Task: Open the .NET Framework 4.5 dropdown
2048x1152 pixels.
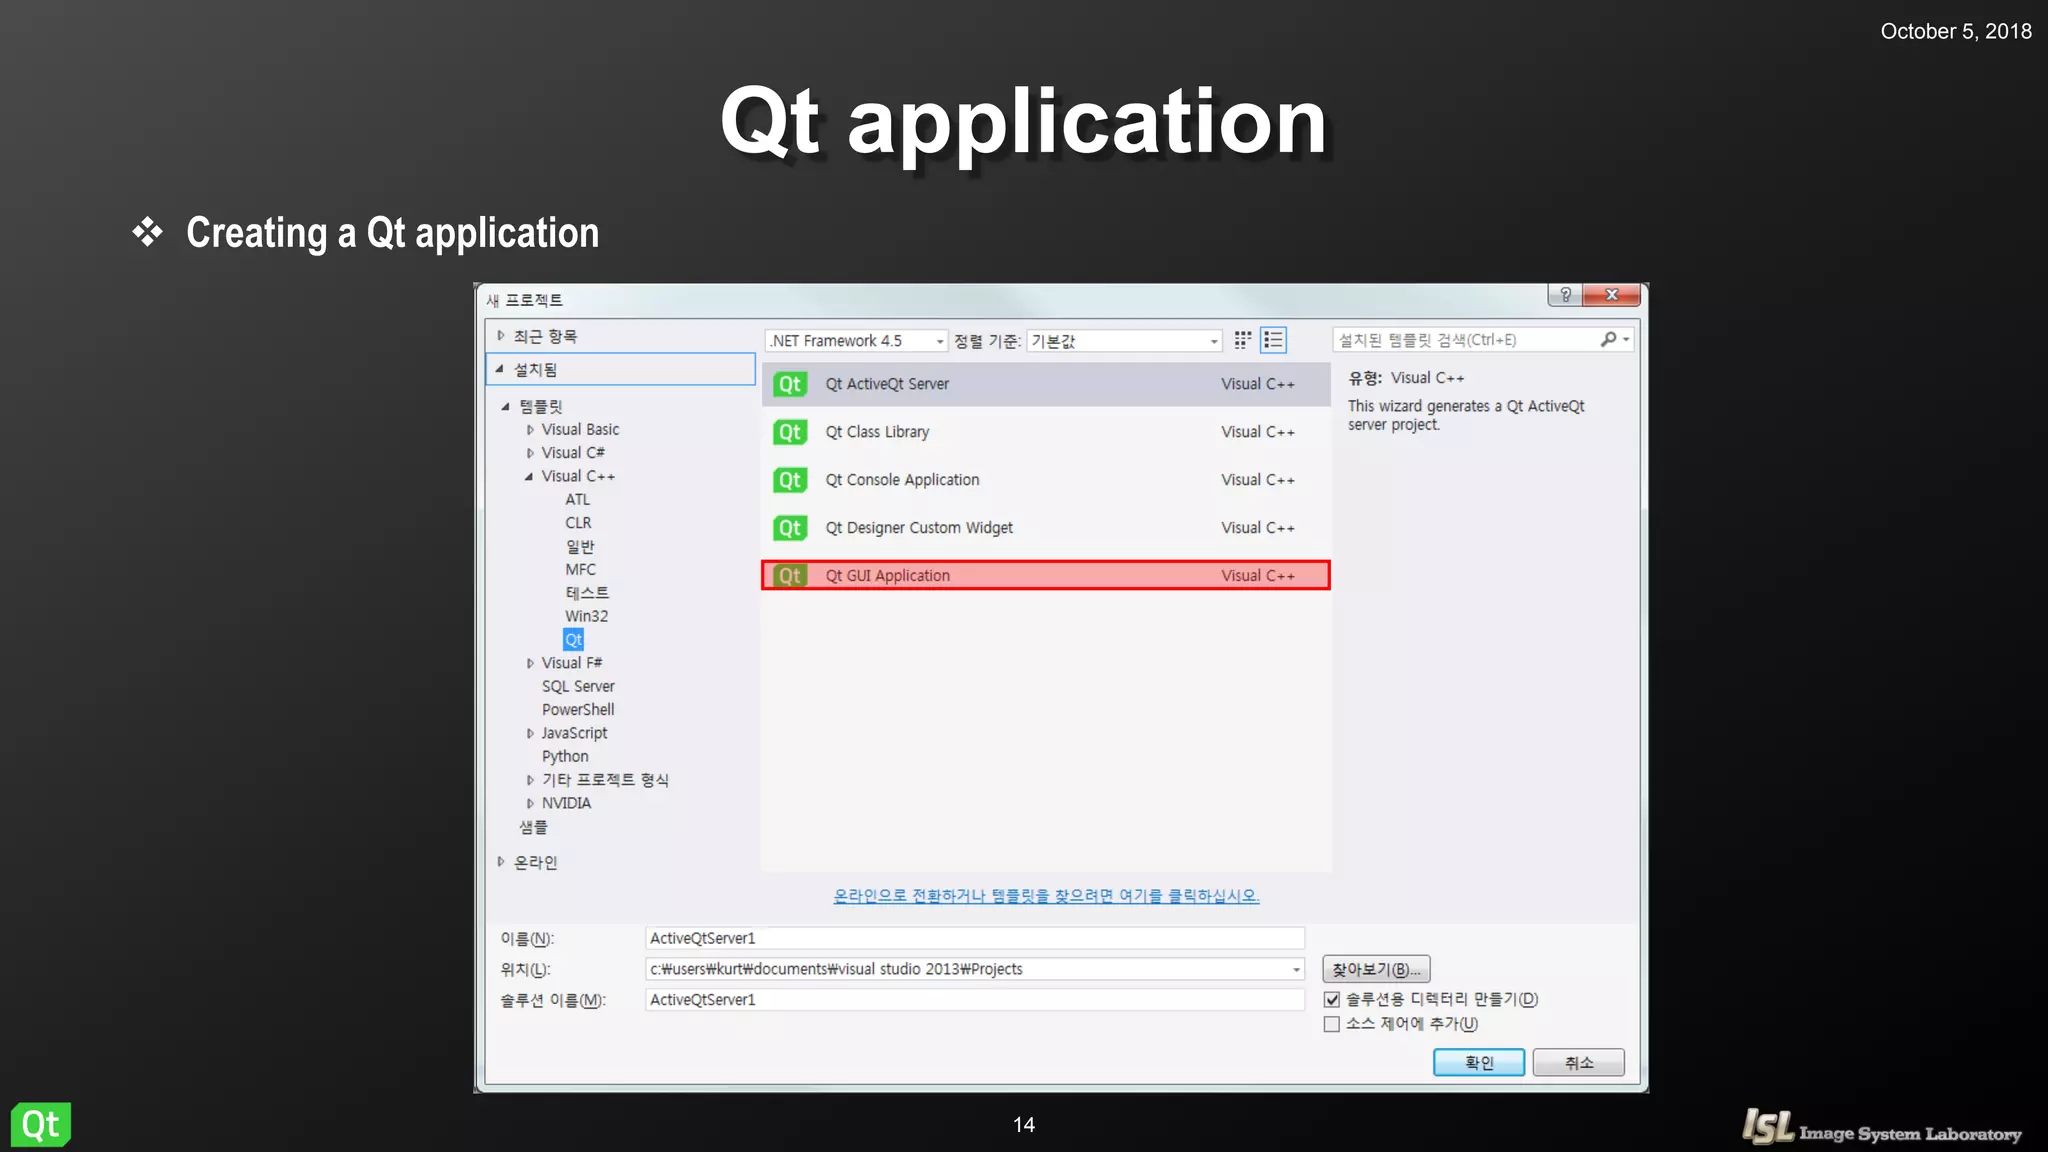Action: (856, 341)
